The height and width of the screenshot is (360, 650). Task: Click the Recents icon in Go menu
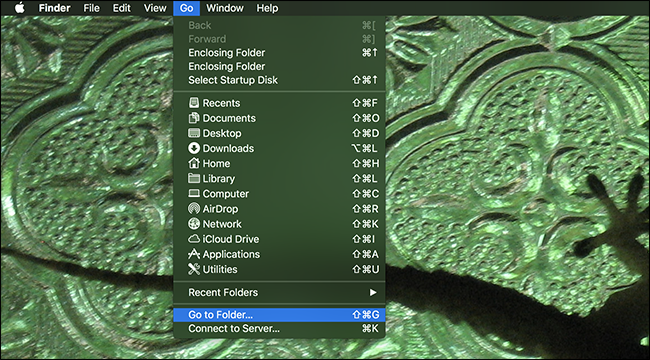click(x=194, y=103)
